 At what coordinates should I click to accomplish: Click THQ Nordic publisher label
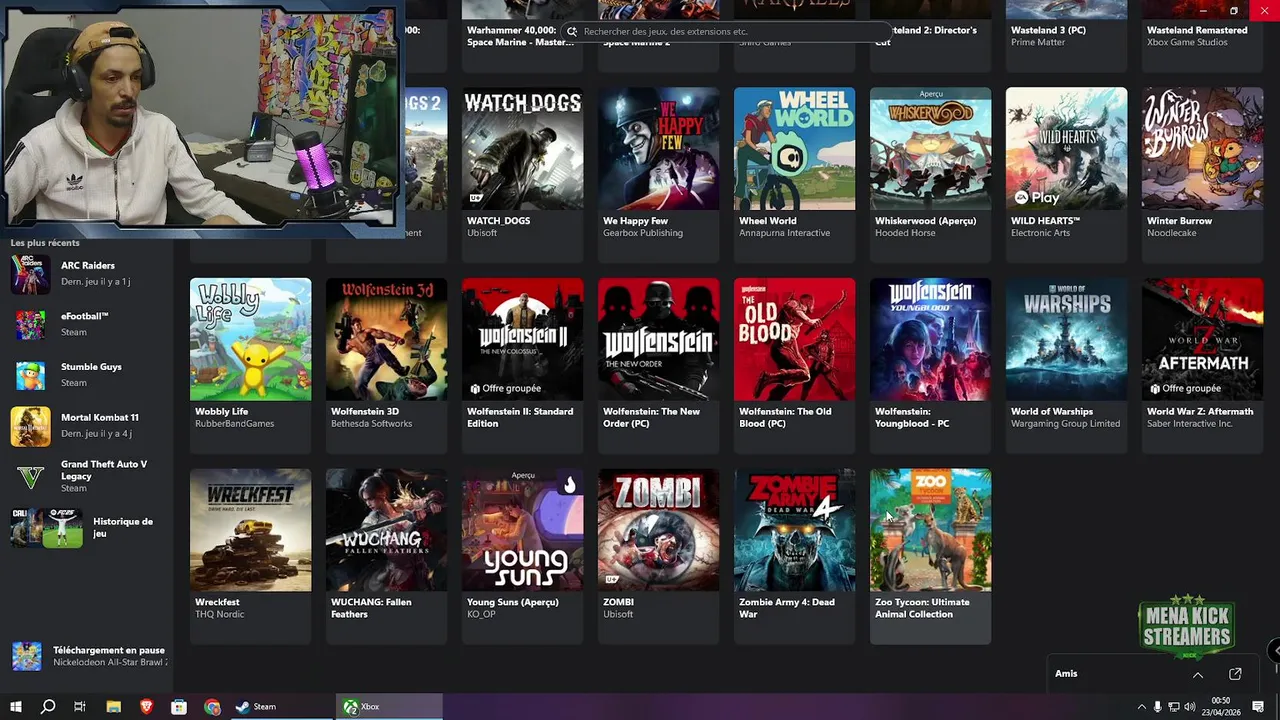219,614
